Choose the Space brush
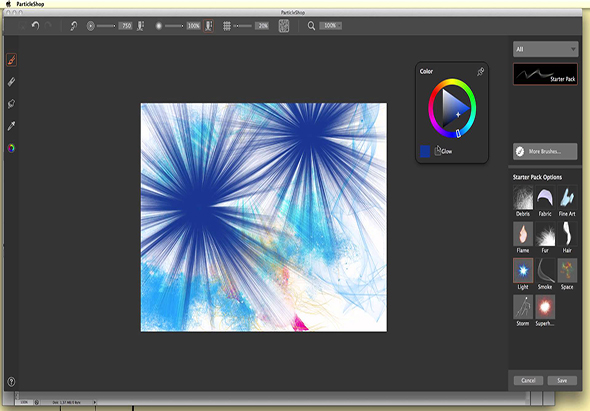 pyautogui.click(x=567, y=274)
